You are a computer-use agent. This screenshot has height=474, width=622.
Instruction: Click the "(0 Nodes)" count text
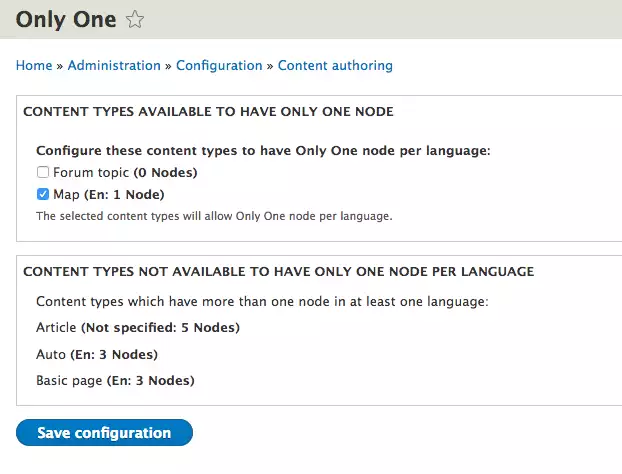tap(165, 173)
